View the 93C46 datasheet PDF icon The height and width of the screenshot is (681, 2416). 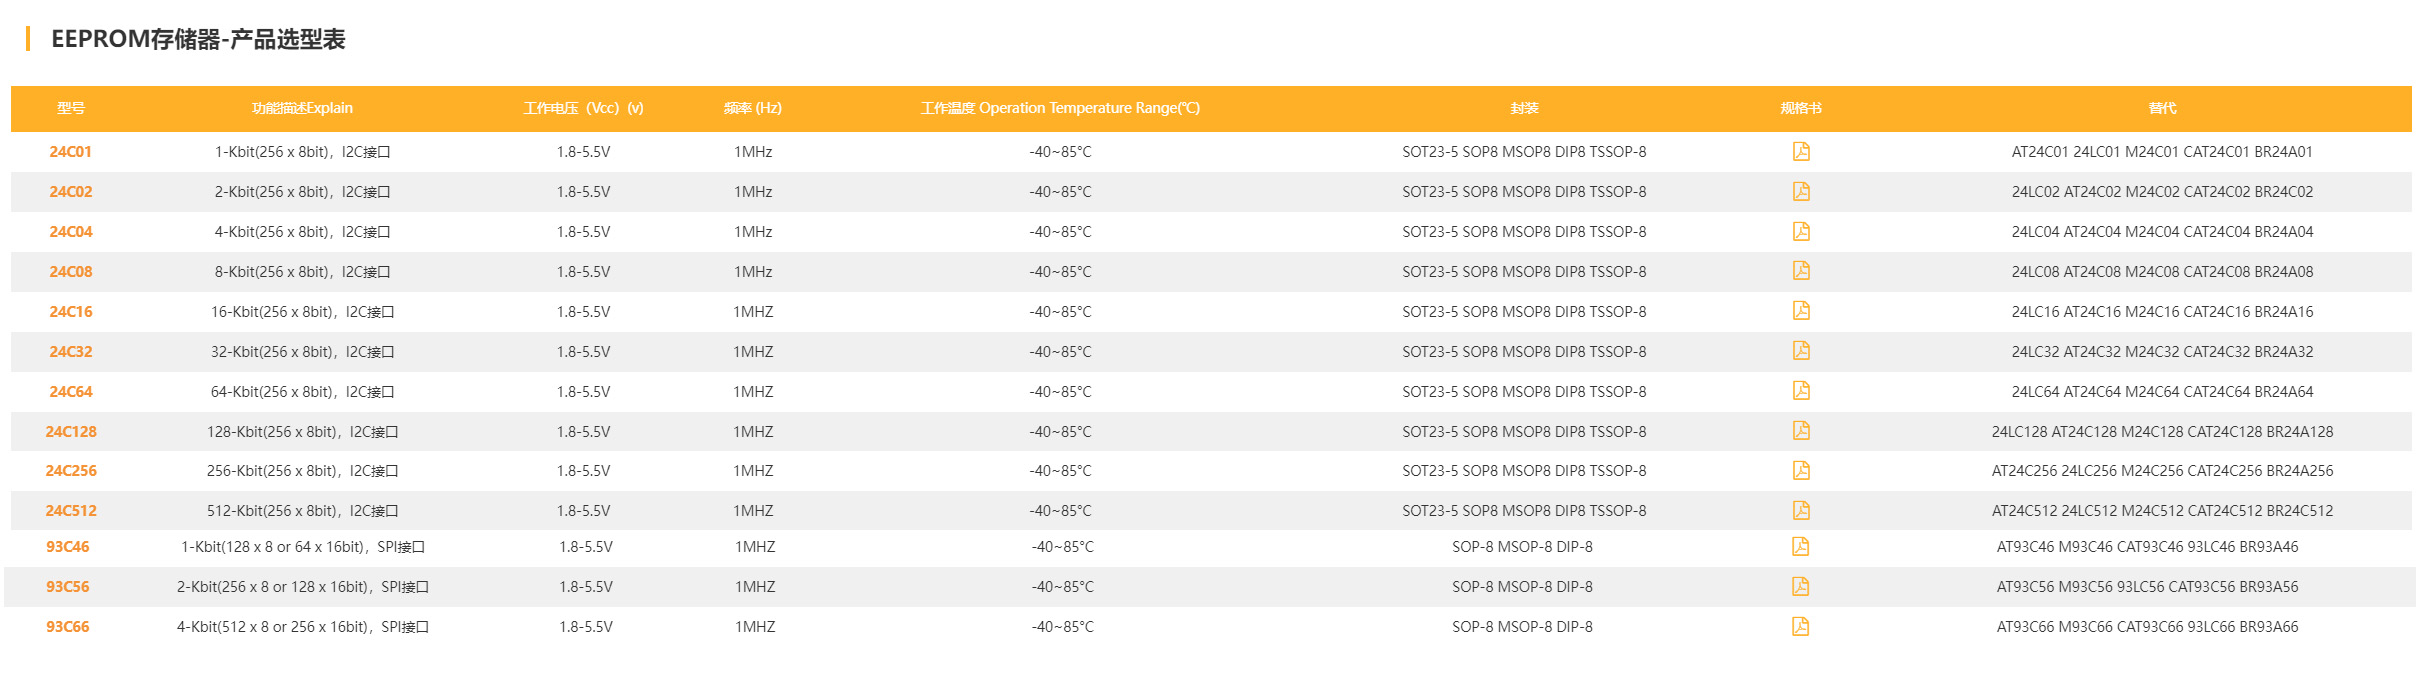[x=1800, y=546]
